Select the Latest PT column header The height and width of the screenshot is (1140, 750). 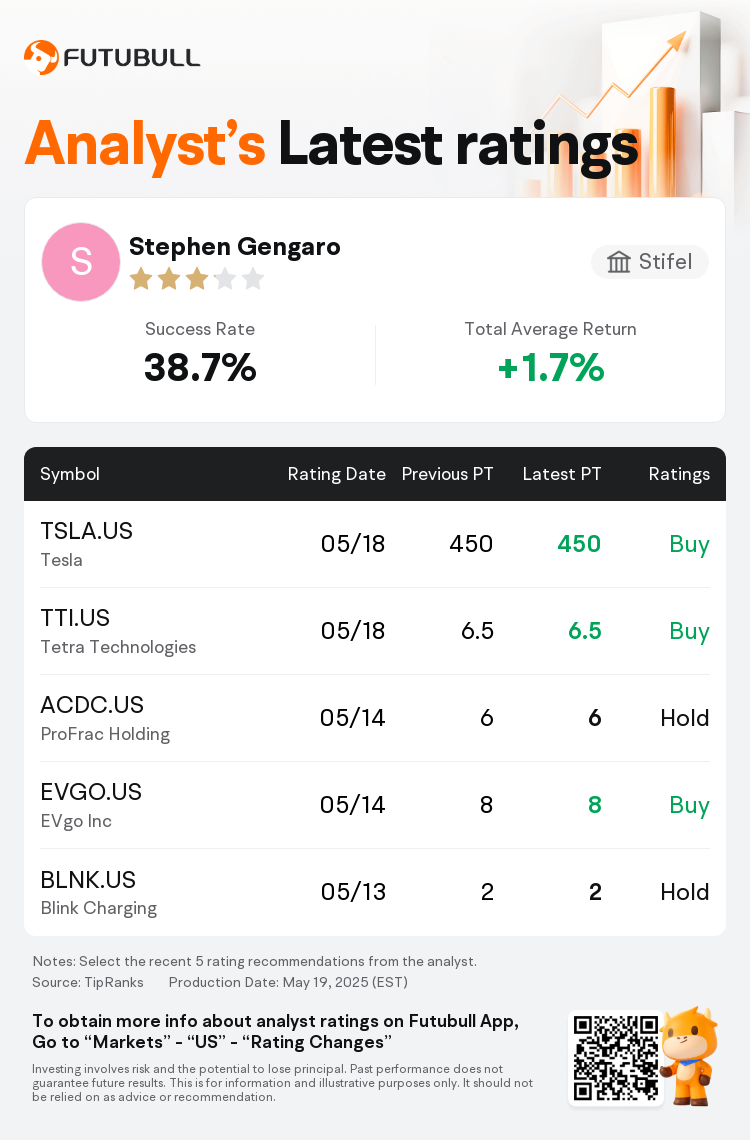562,474
